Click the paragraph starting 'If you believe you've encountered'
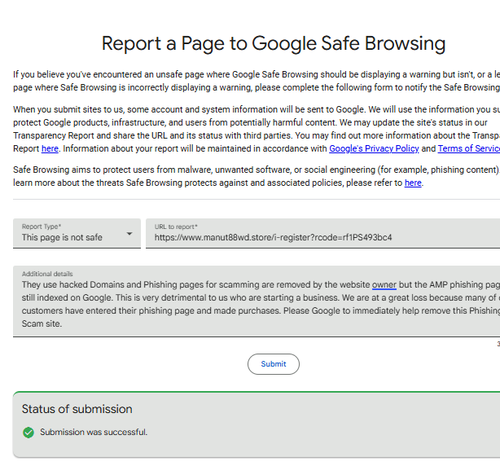500x471 pixels. [x=256, y=81]
